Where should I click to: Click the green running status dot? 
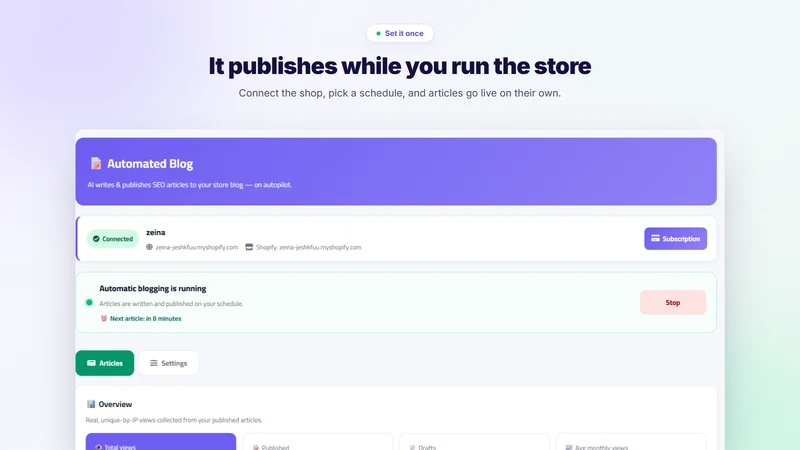click(89, 303)
